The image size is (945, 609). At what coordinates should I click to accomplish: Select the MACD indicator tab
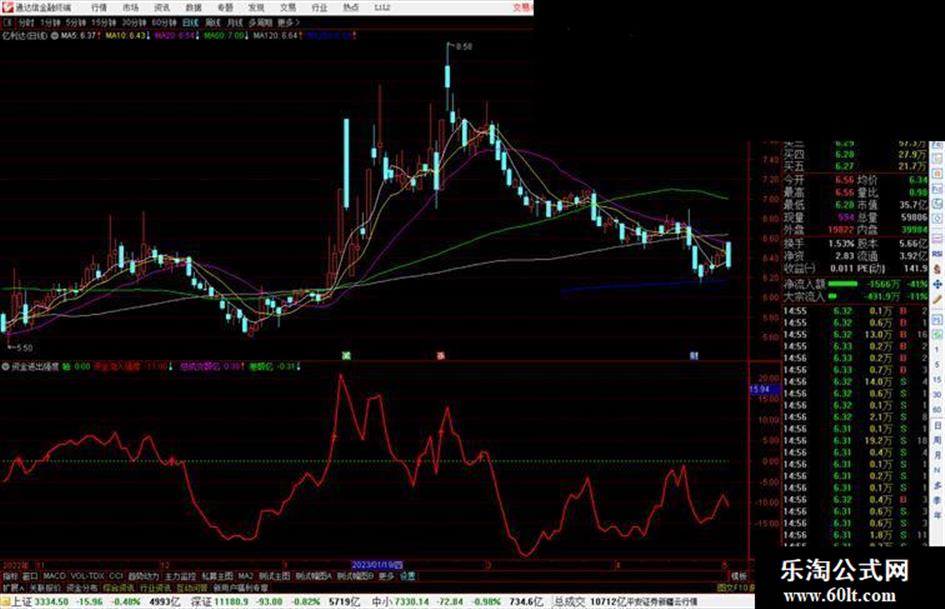point(54,576)
